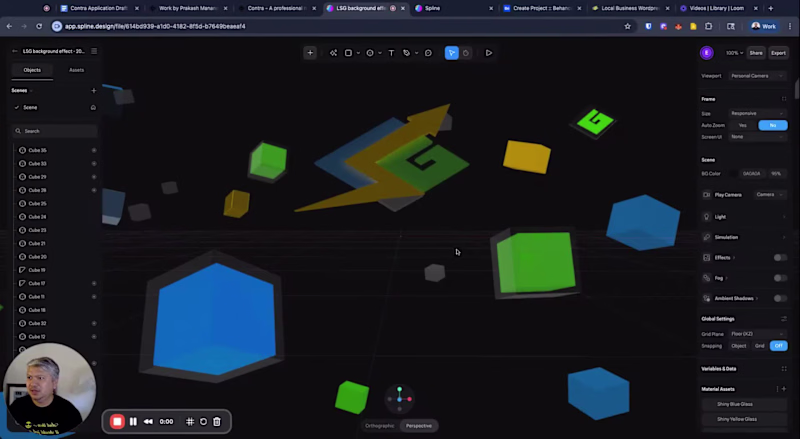Set Snapping to Grid
Viewport: 800px width, 439px height.
(760, 346)
